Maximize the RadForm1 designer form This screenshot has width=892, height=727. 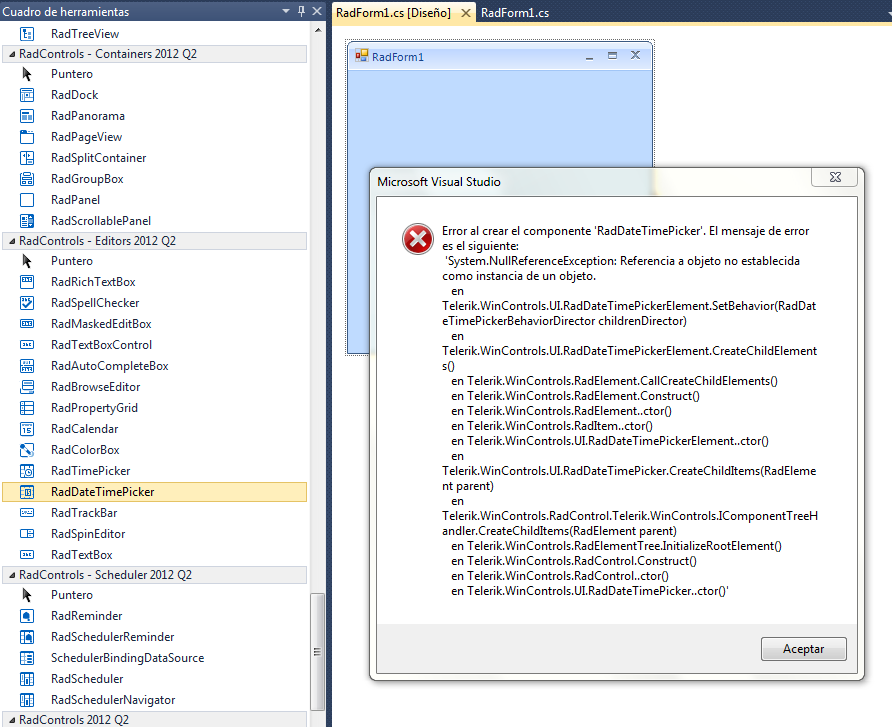[612, 56]
